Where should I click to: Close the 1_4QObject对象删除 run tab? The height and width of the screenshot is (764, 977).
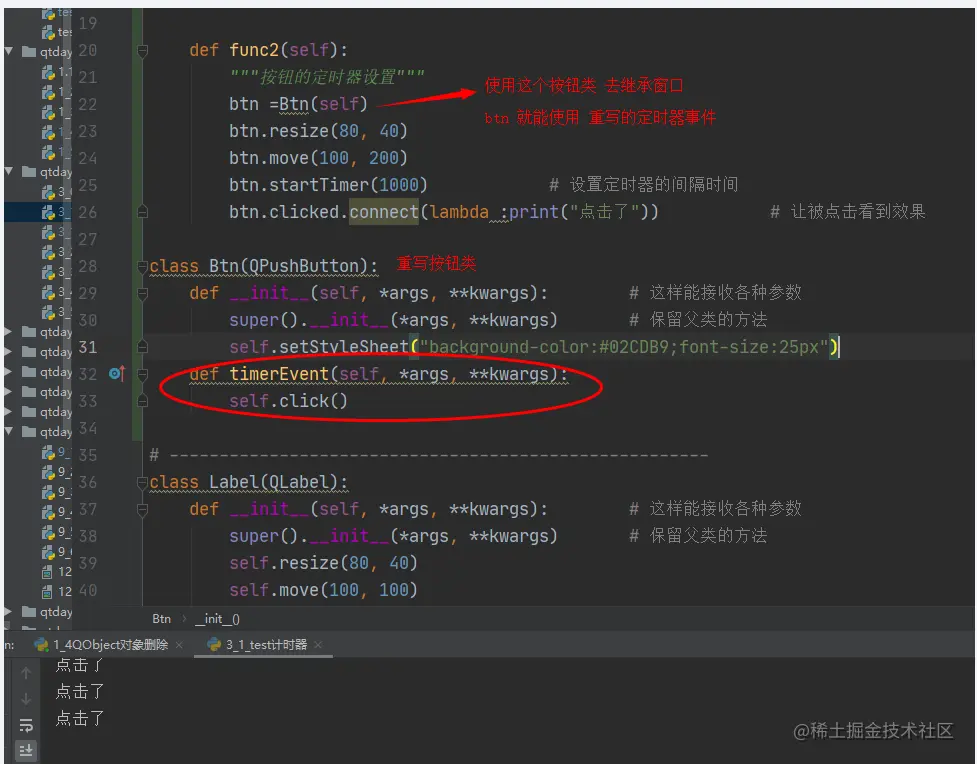pyautogui.click(x=179, y=645)
